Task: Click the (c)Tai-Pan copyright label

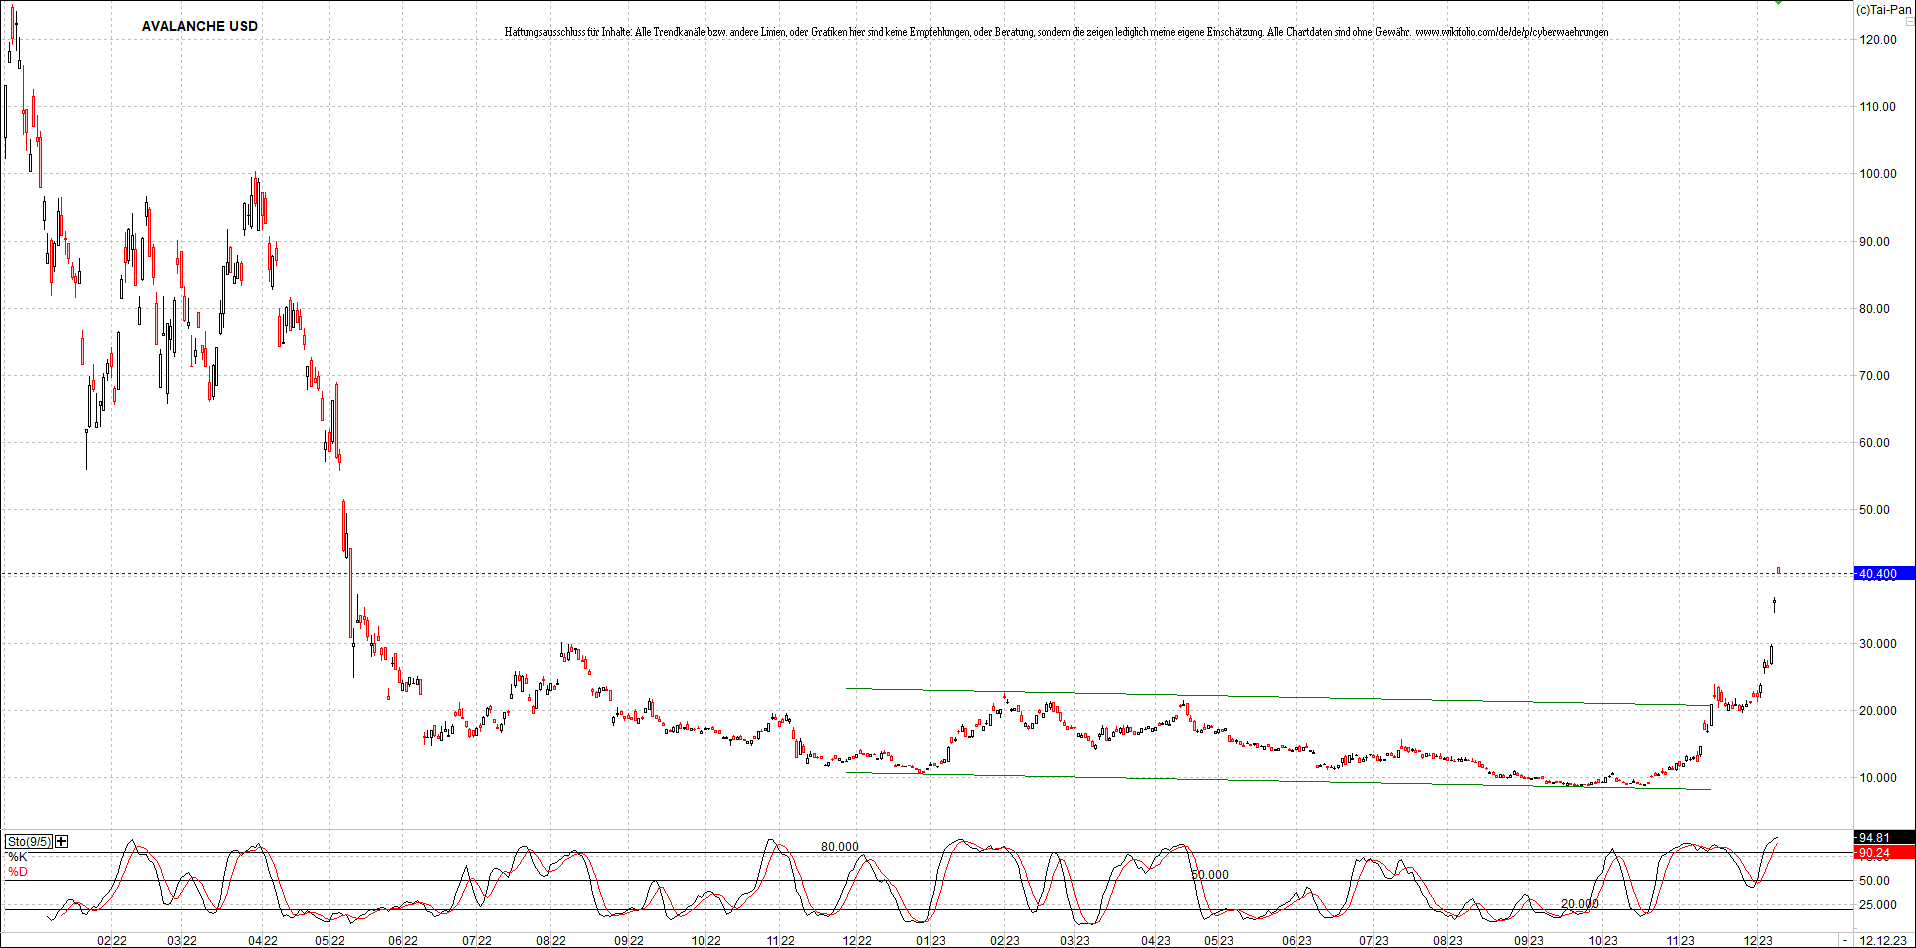Action: click(1883, 10)
